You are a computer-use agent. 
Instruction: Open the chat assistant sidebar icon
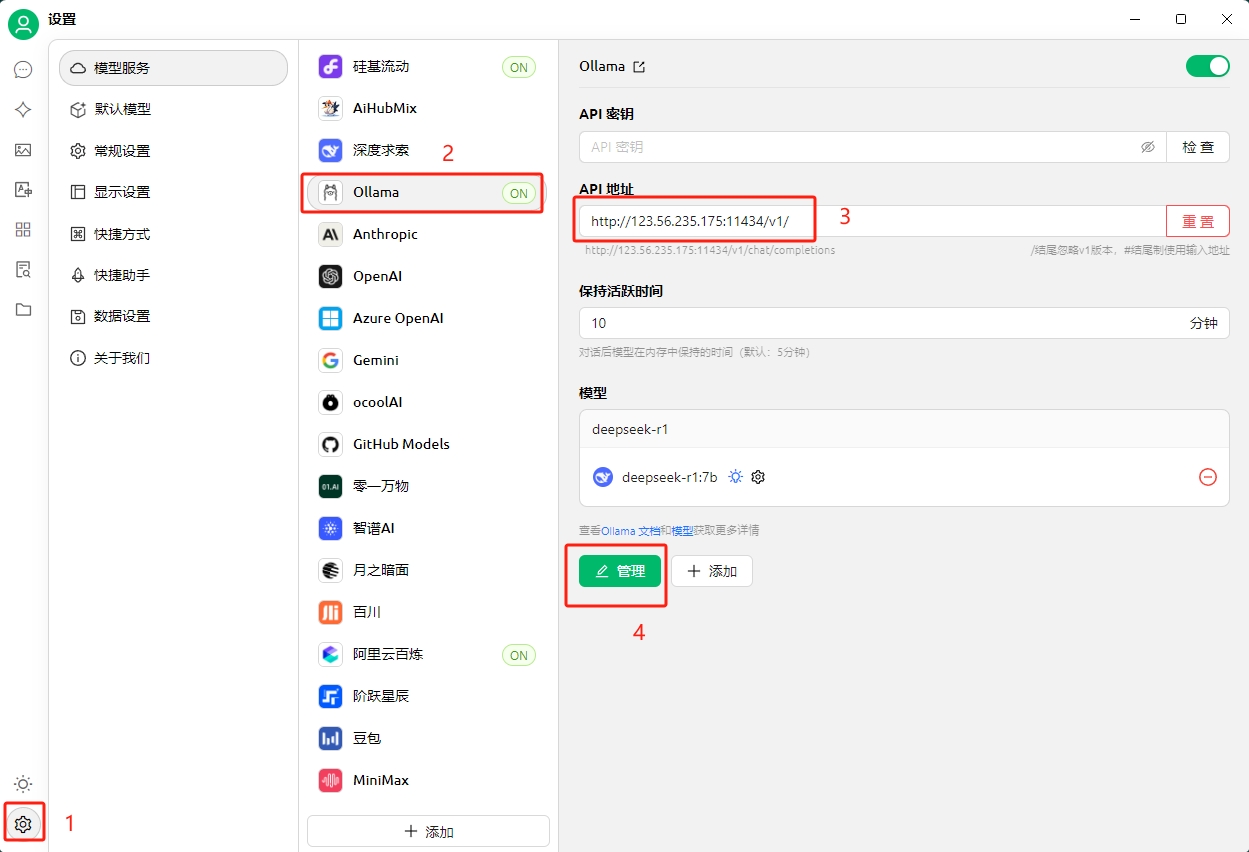23,70
